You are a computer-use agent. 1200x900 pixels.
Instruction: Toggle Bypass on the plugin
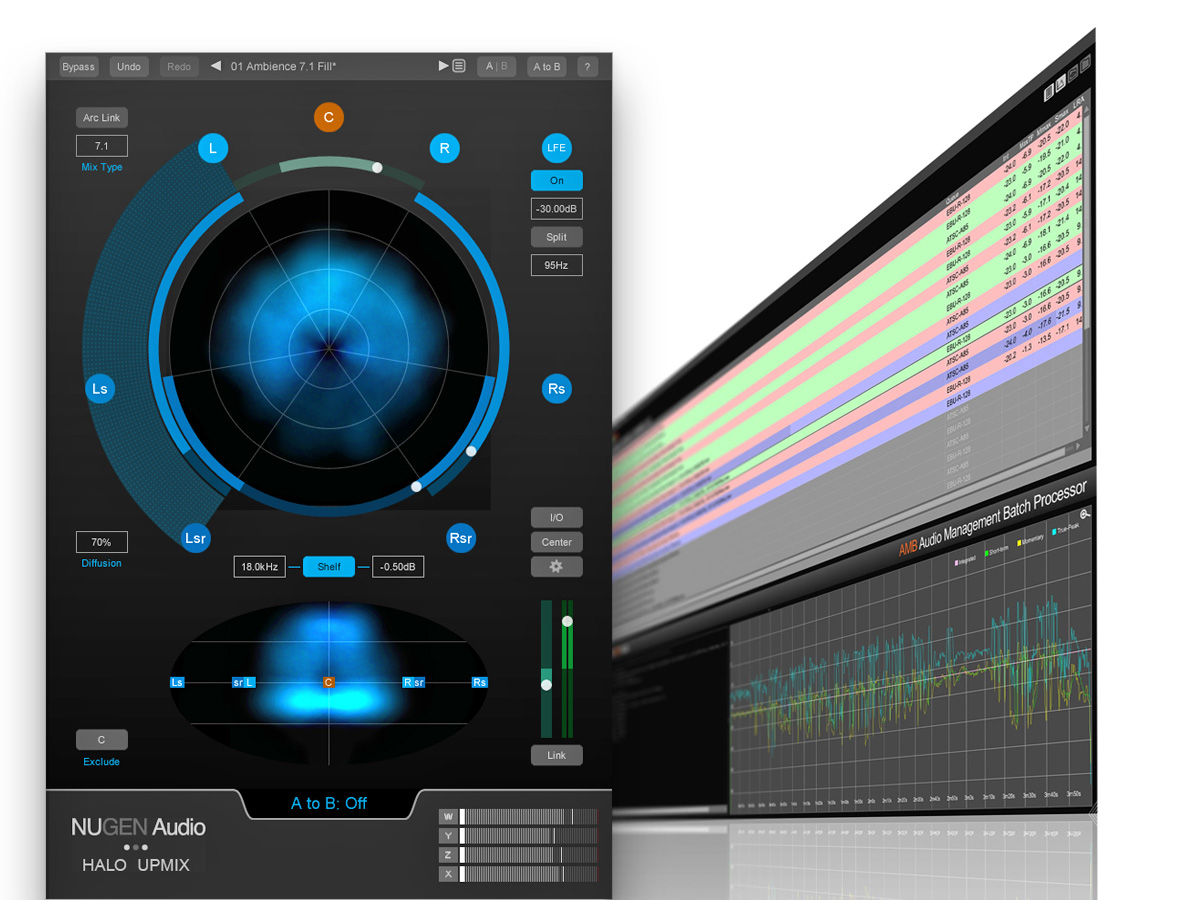coord(78,67)
